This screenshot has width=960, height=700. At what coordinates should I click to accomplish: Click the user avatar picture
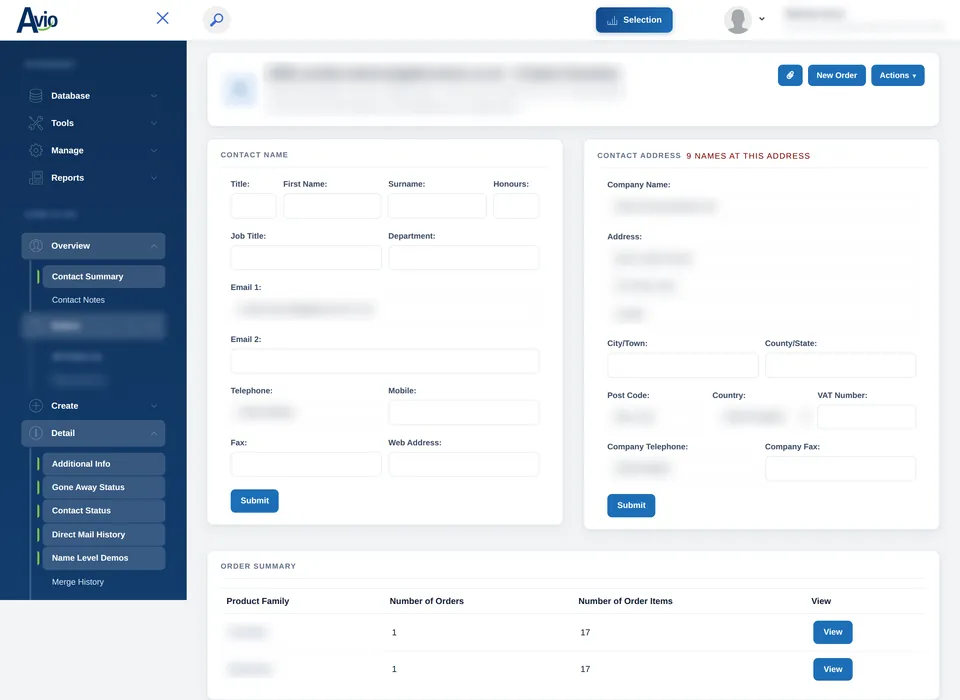pyautogui.click(x=737, y=20)
